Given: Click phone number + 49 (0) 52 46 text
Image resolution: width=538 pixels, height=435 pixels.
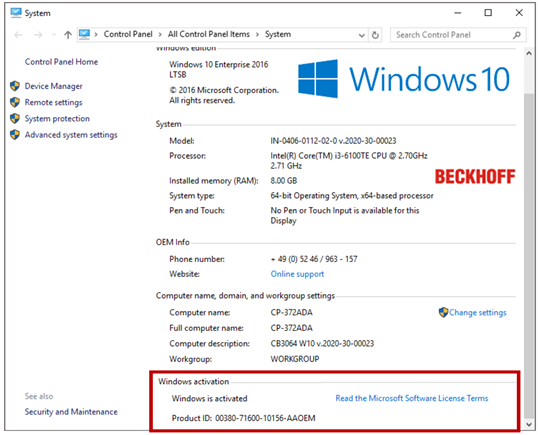Looking at the screenshot, I should (x=314, y=259).
